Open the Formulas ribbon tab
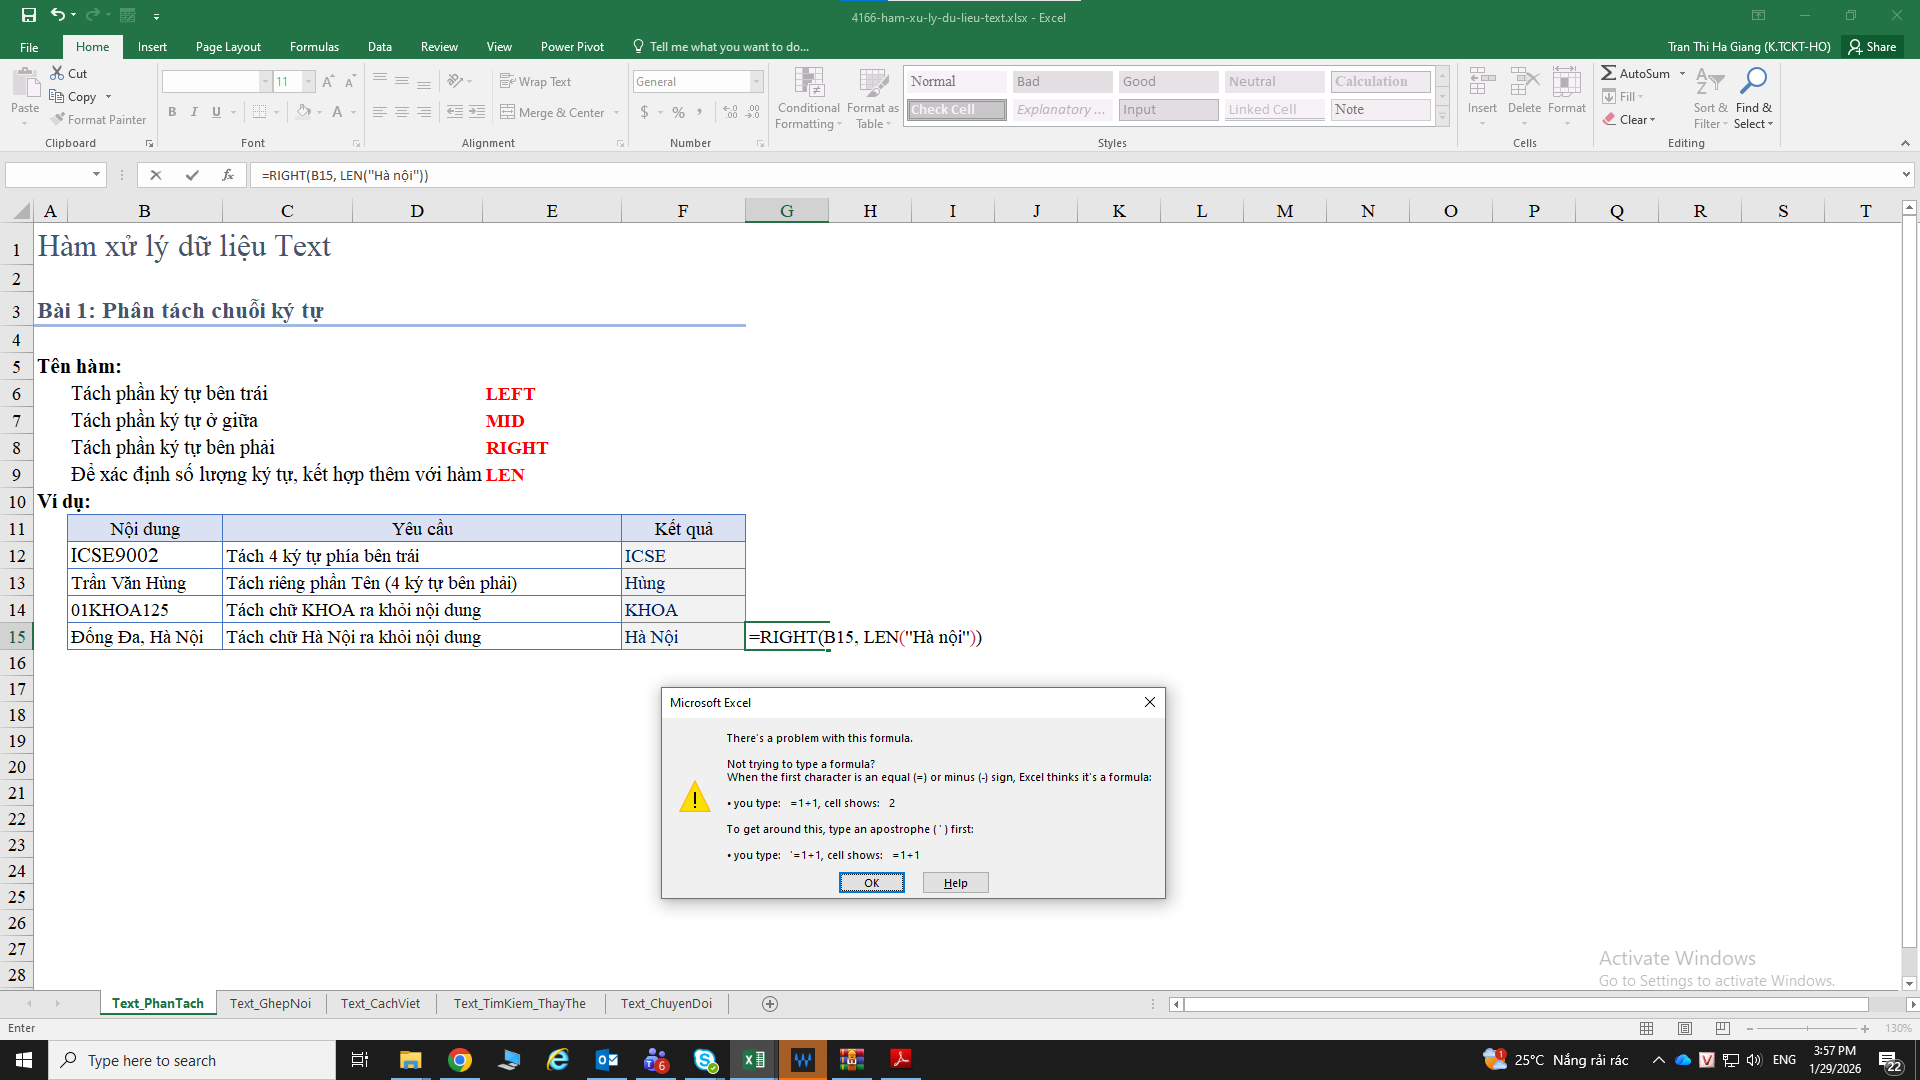 [x=314, y=47]
